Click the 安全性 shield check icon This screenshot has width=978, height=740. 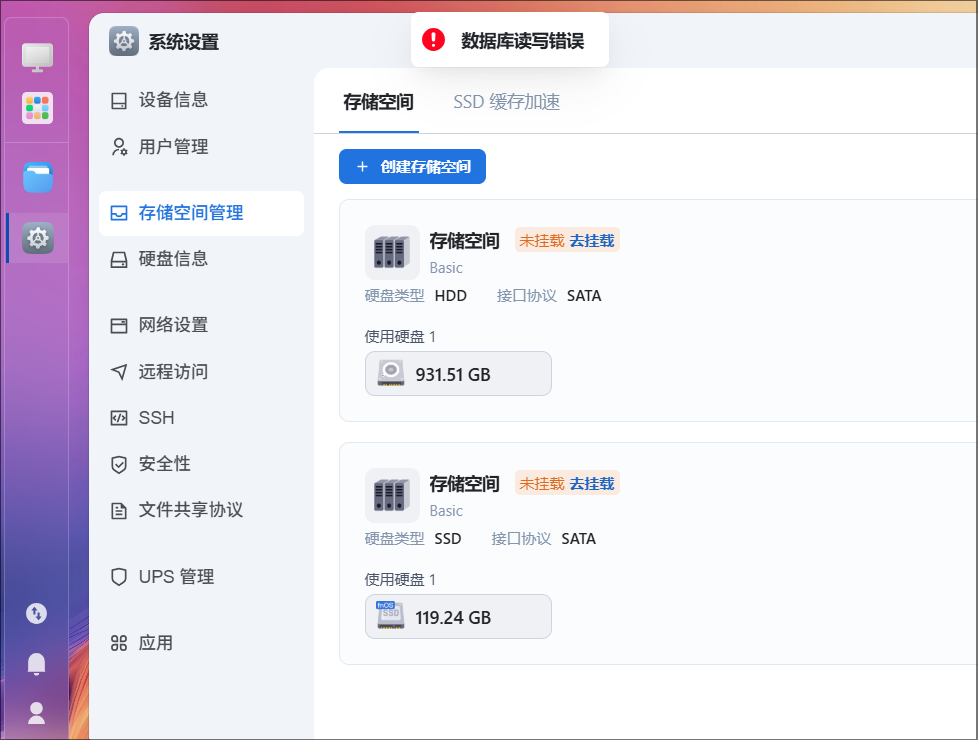click(x=119, y=464)
